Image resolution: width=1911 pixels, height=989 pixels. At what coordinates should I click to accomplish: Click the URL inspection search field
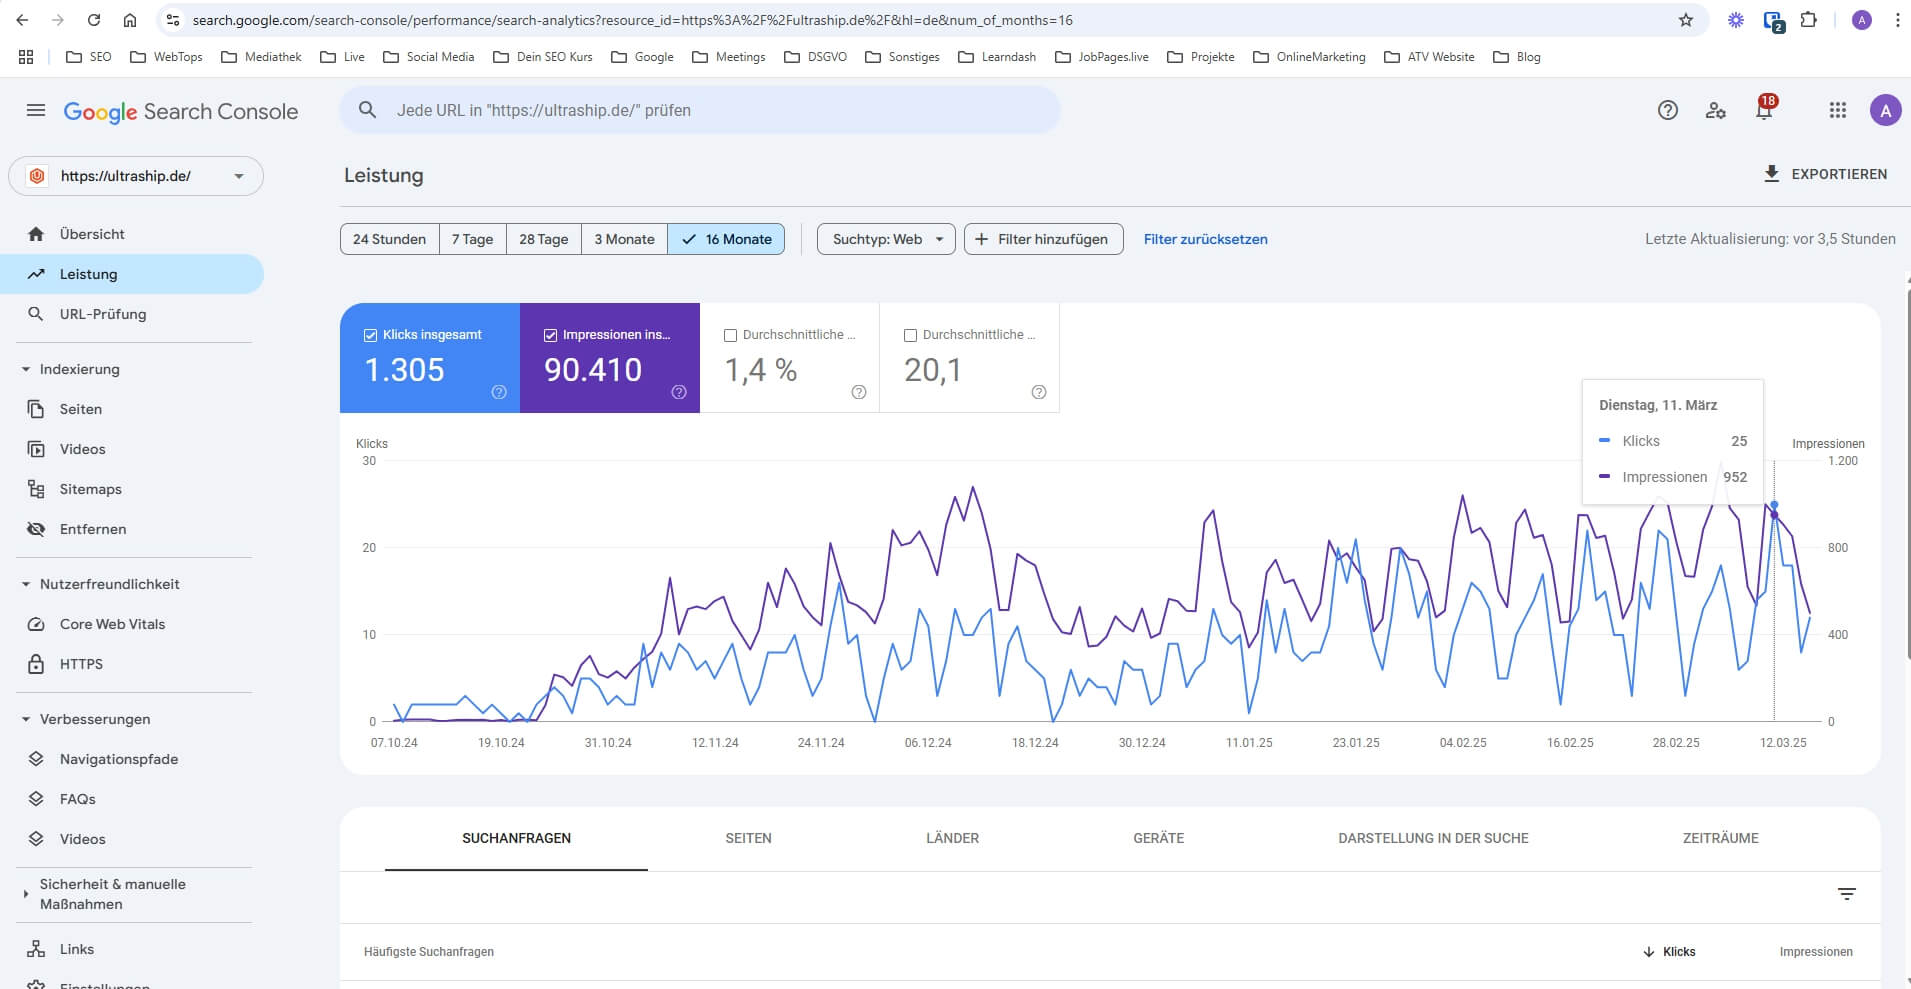[700, 110]
